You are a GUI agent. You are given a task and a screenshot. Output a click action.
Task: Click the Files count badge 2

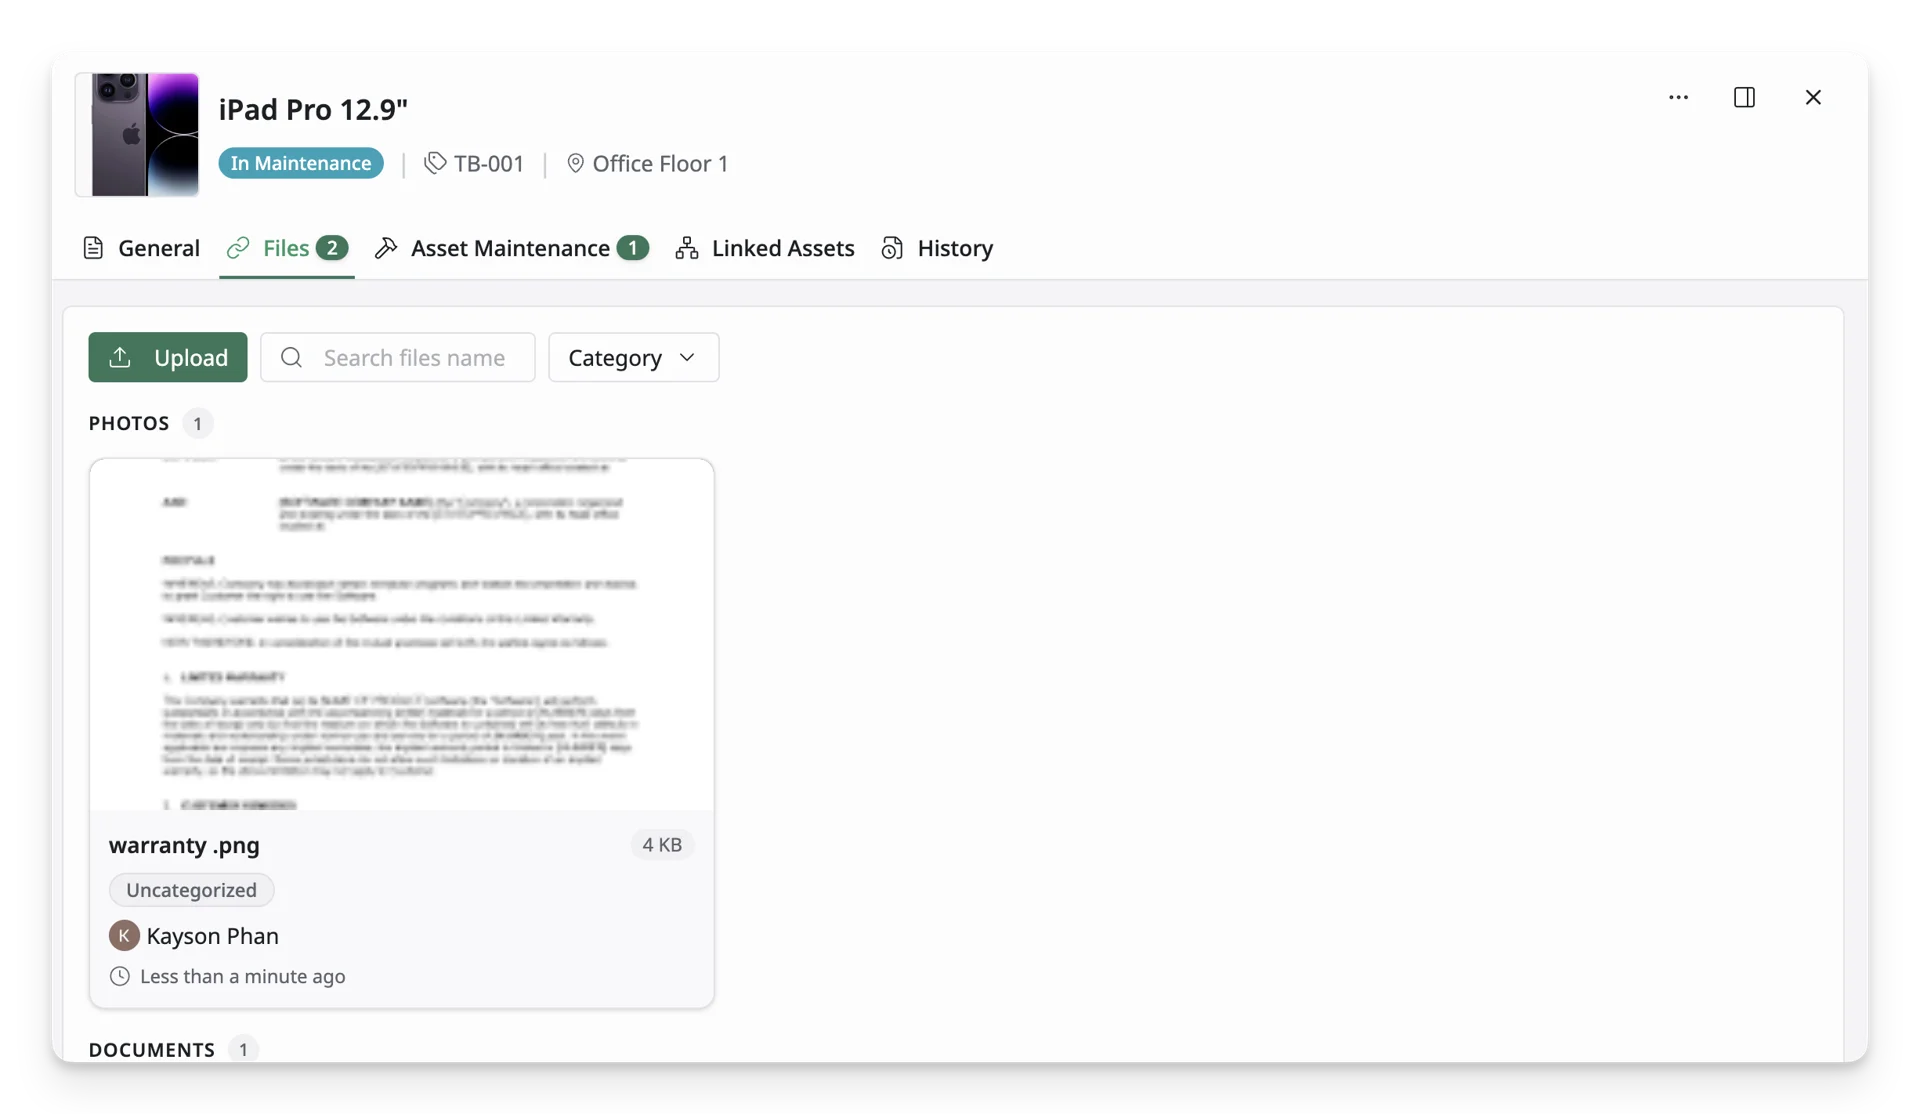(332, 247)
